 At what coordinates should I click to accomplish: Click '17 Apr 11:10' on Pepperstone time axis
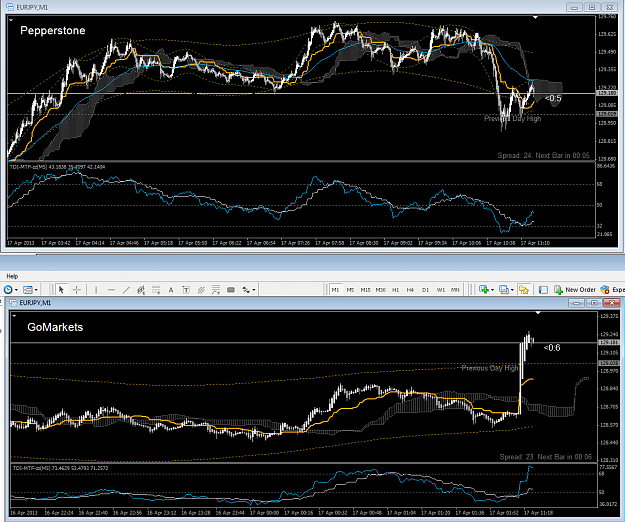pos(535,243)
